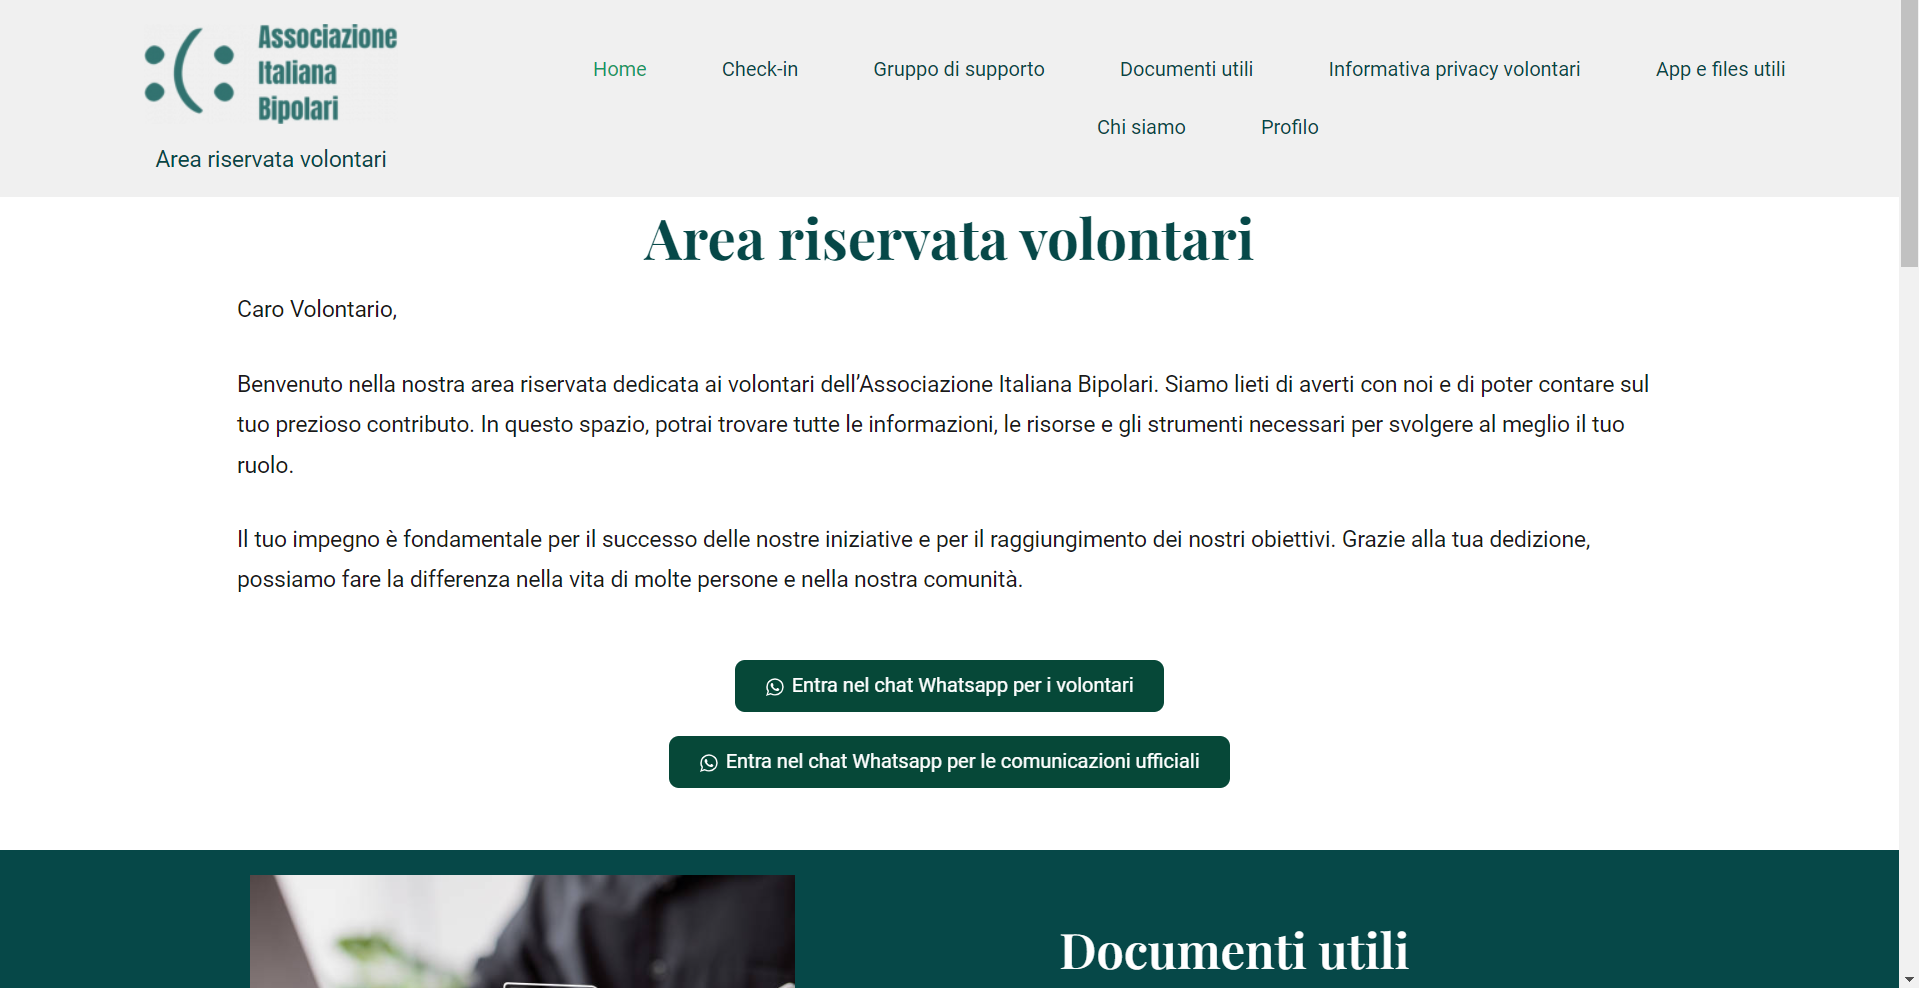Open Gruppo di supporto in navigation
The height and width of the screenshot is (988, 1919).
(x=958, y=69)
